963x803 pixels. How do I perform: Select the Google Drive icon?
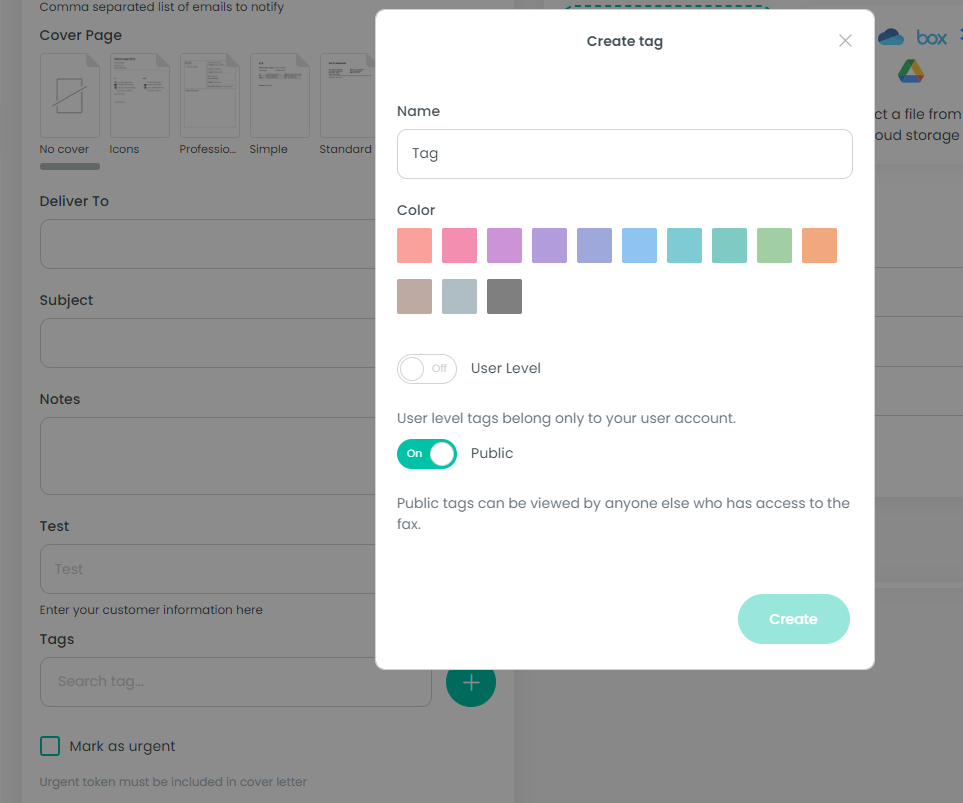(910, 72)
